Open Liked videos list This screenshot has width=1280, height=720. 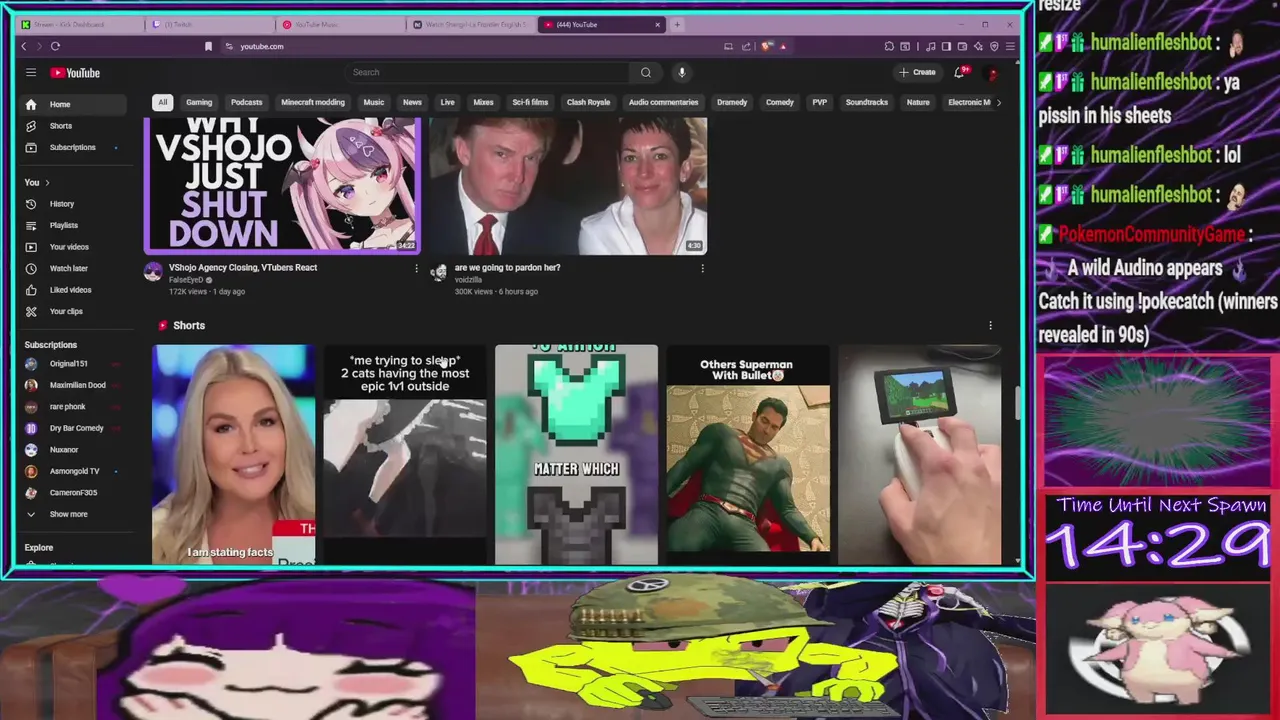coord(75,290)
